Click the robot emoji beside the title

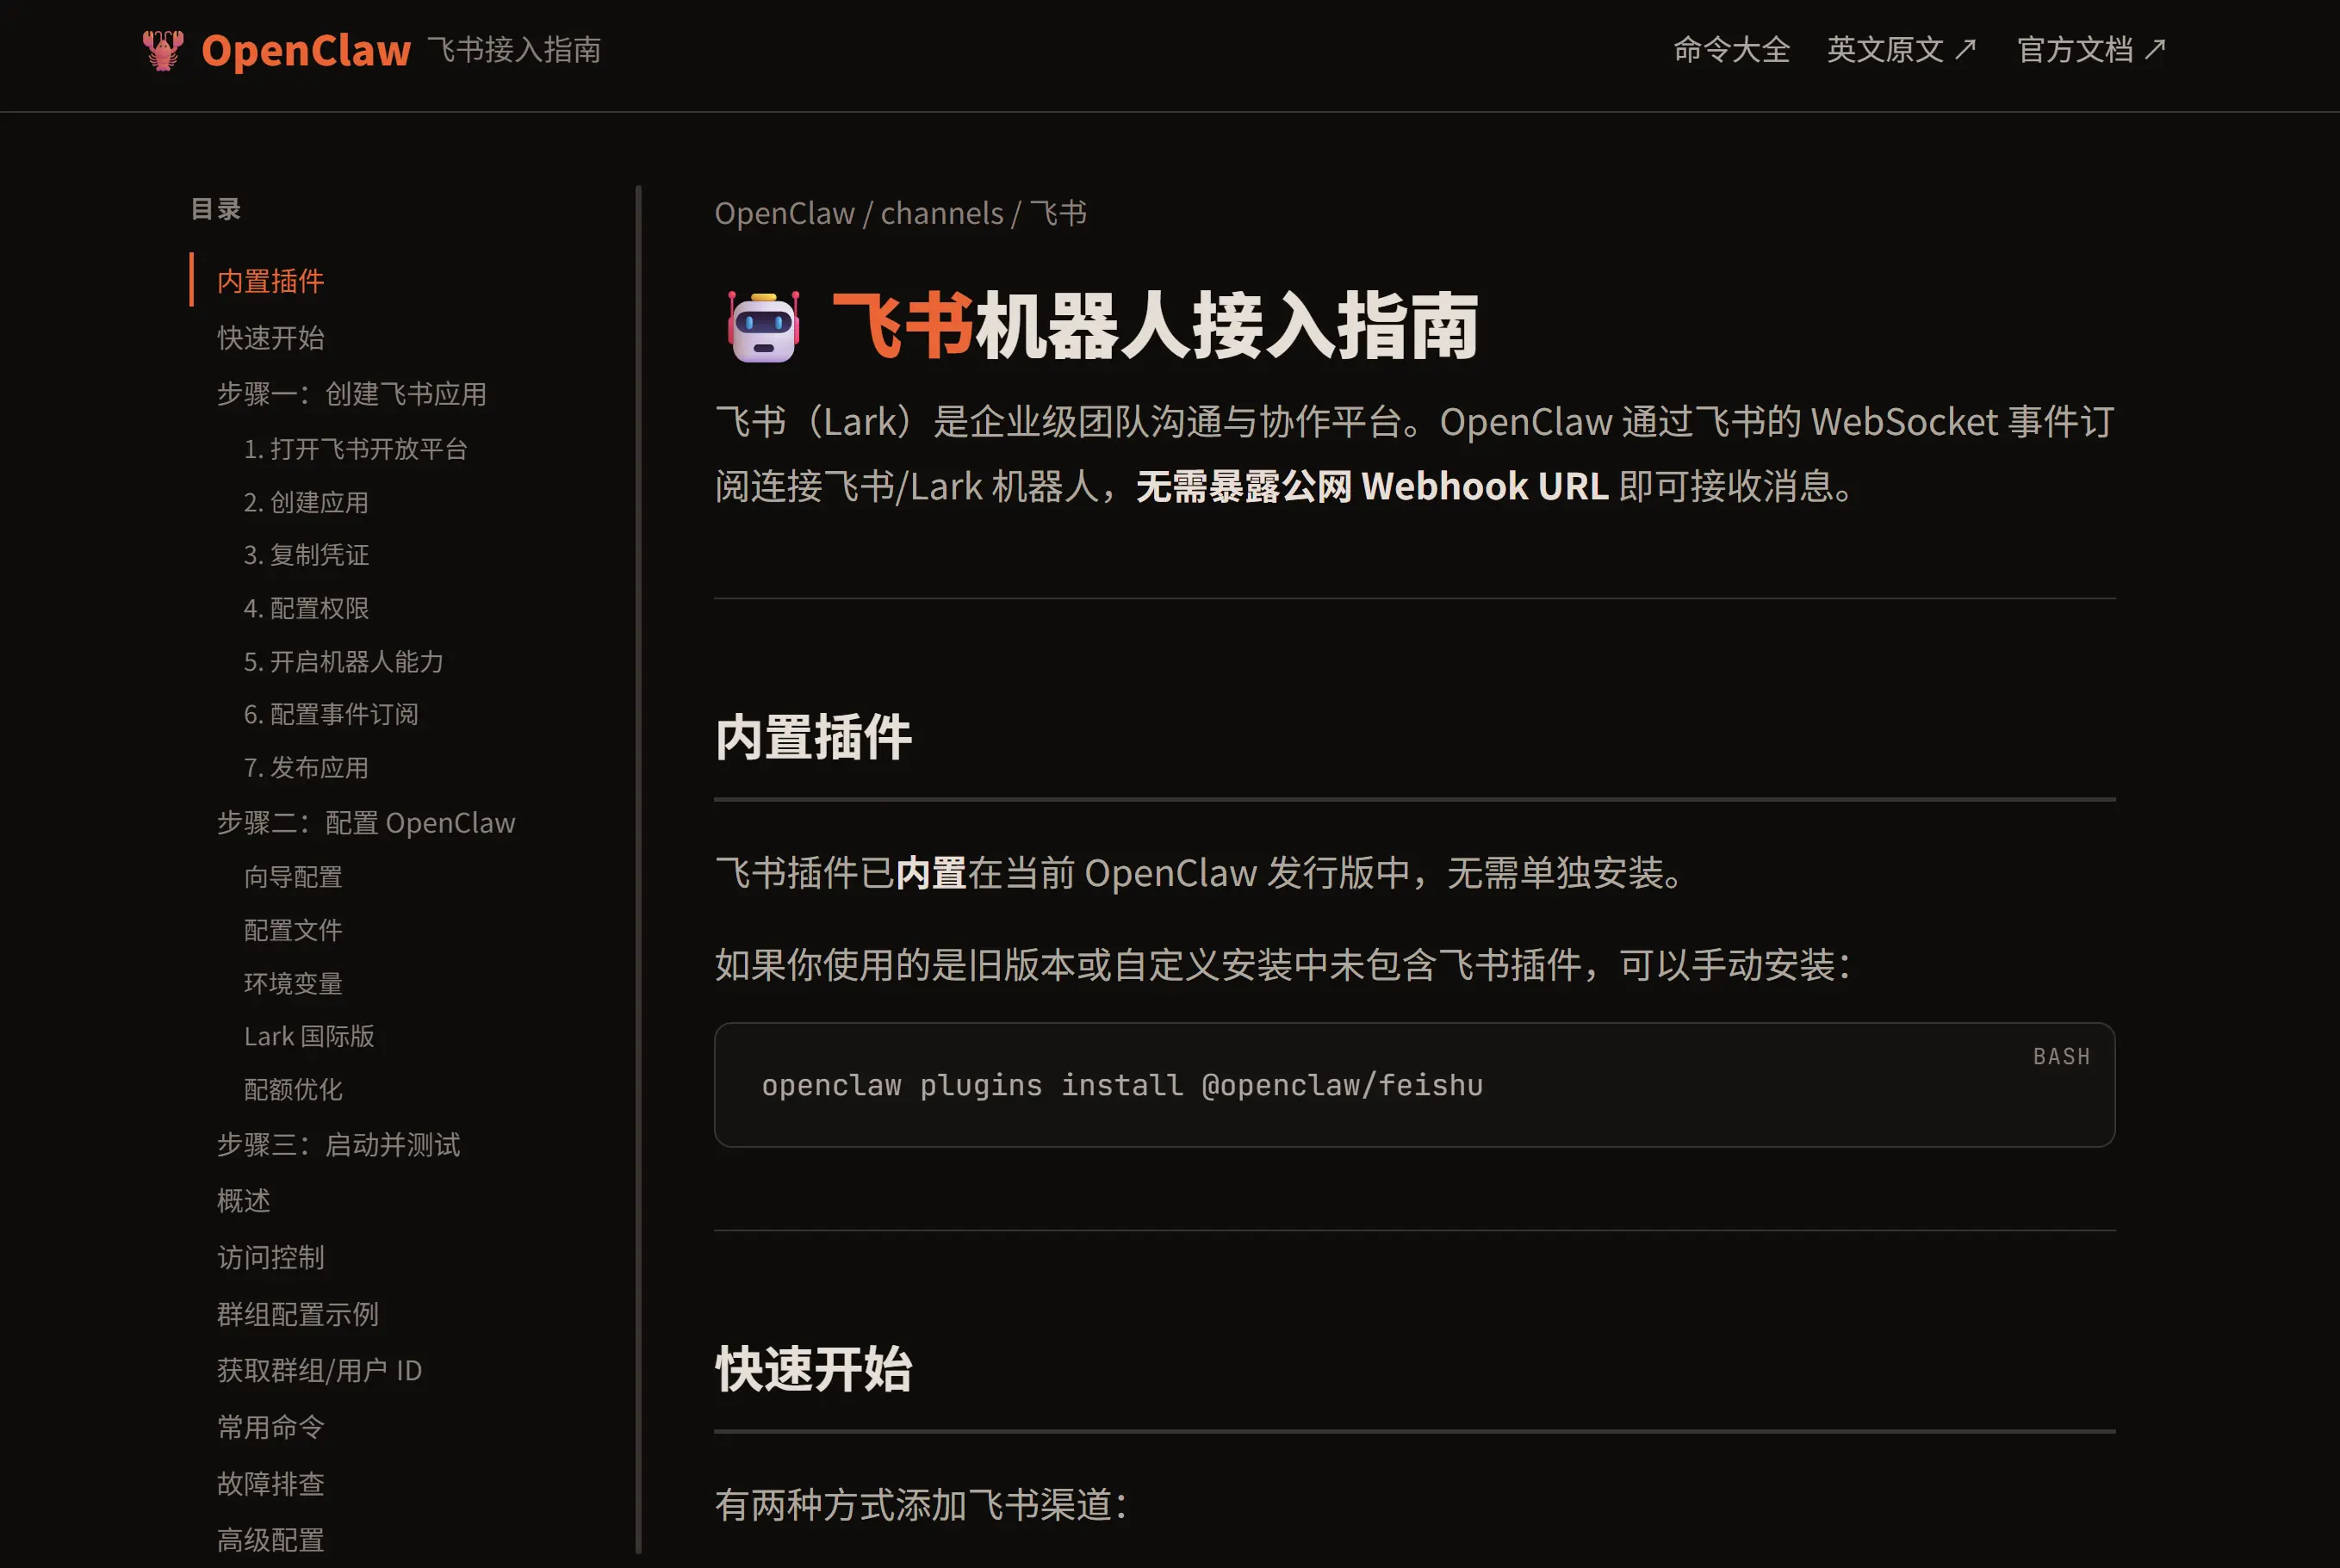[x=763, y=326]
